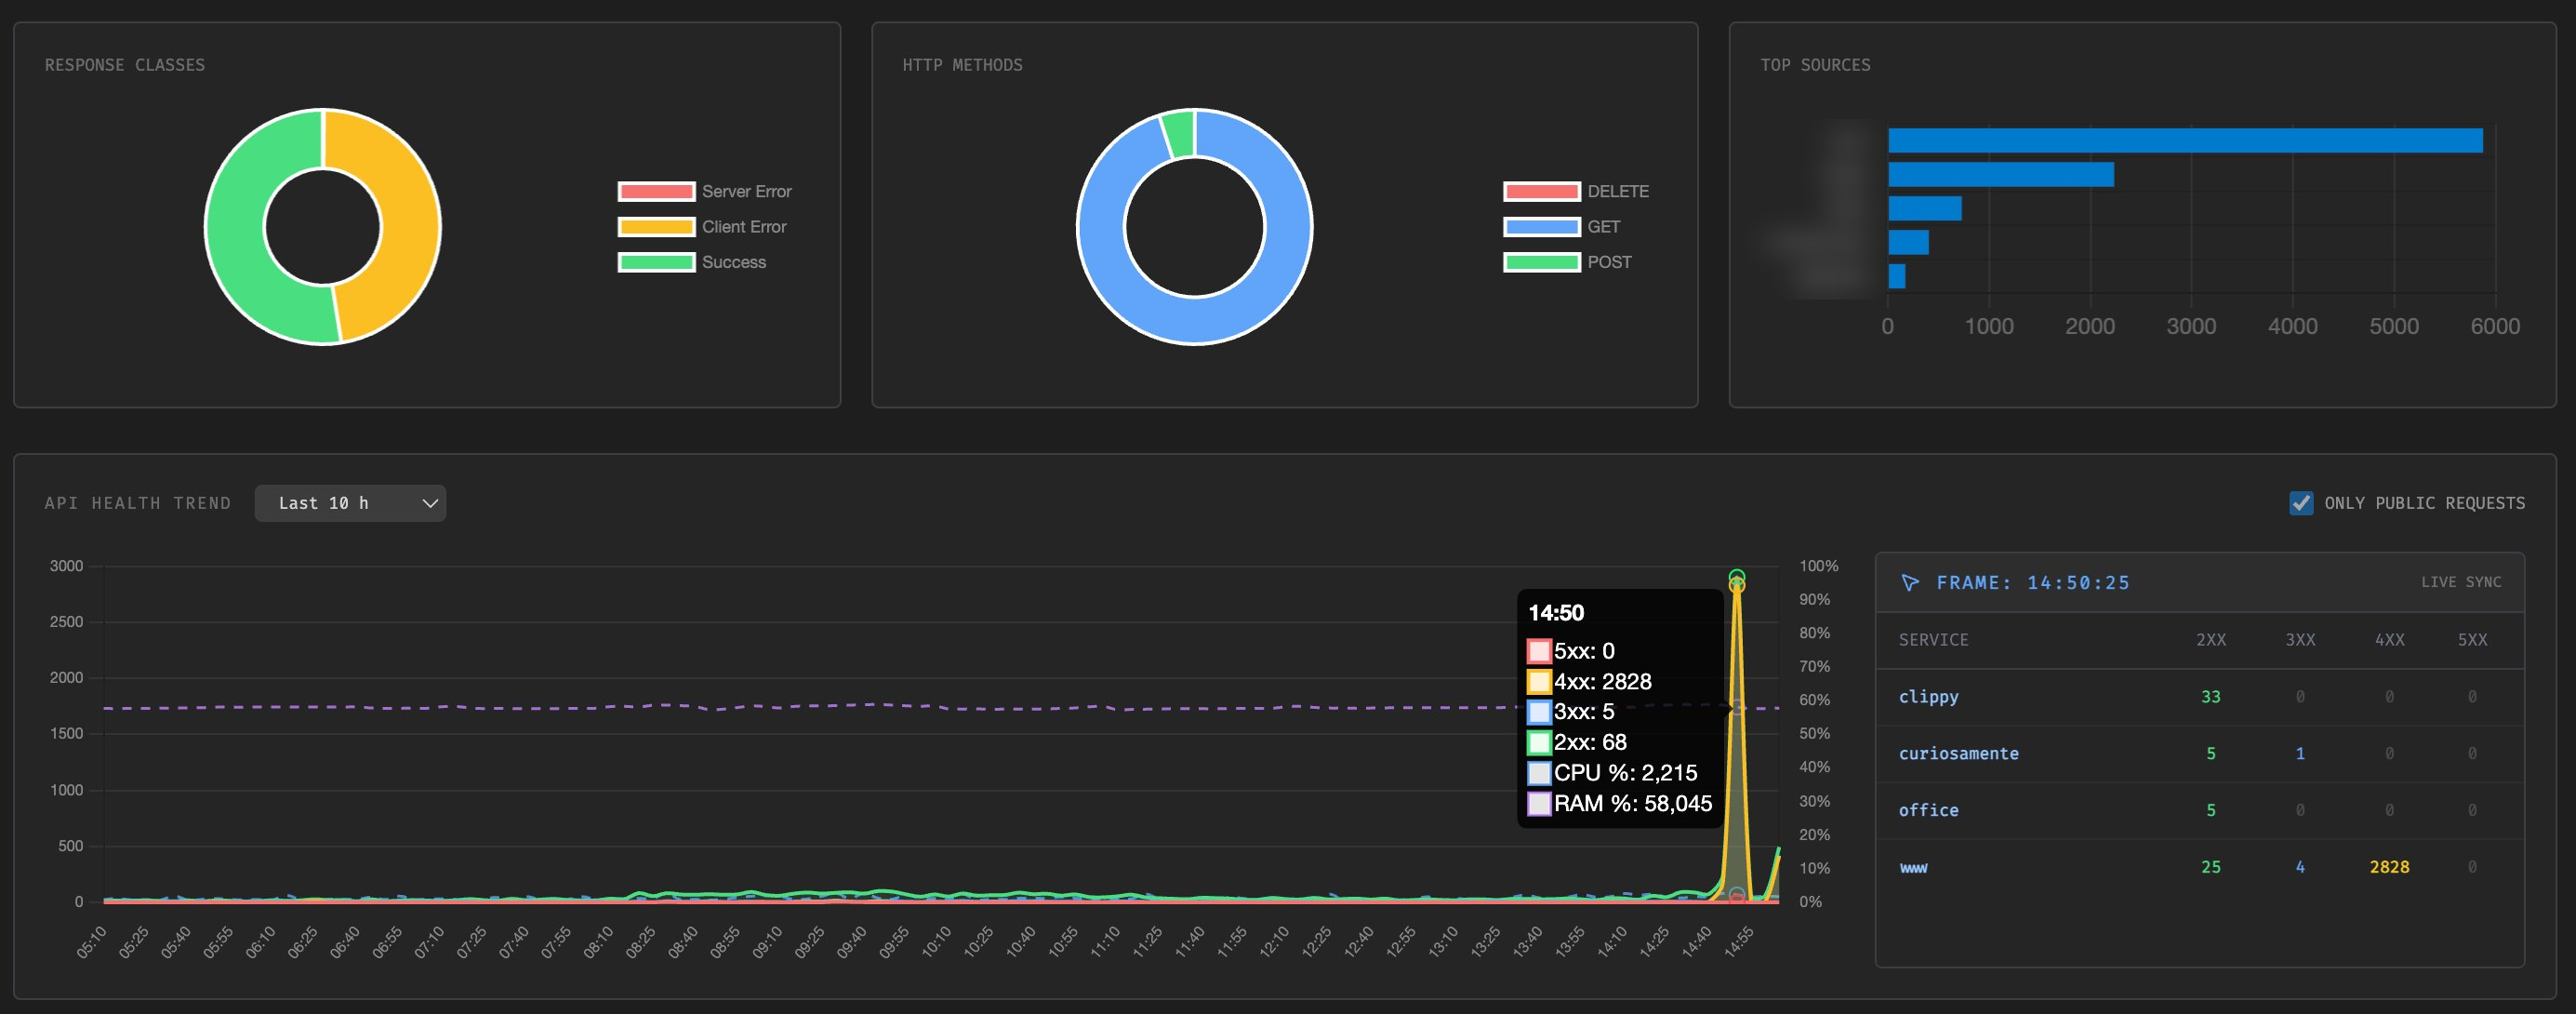Click the 14:55 time axis label
Image resolution: width=2576 pixels, height=1014 pixels.
[x=1739, y=942]
